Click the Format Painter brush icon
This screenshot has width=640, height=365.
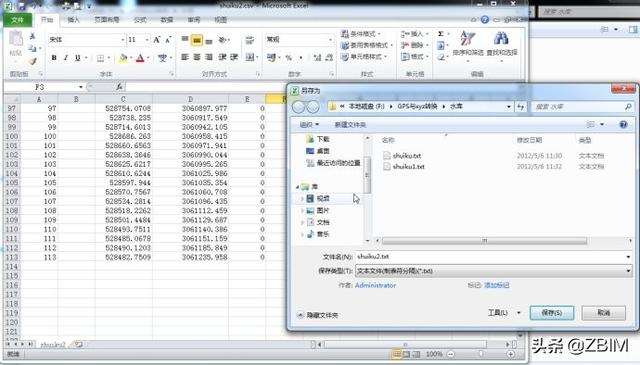[32, 61]
